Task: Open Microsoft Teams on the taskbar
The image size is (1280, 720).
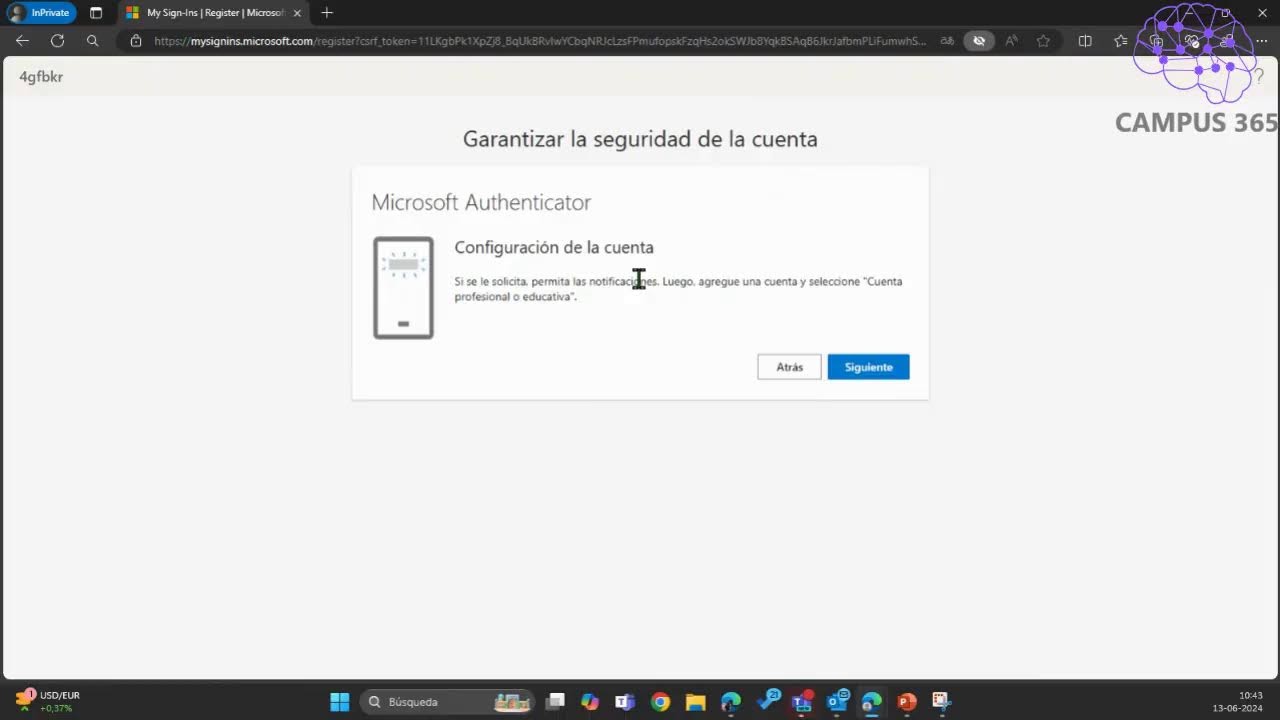Action: click(x=625, y=702)
